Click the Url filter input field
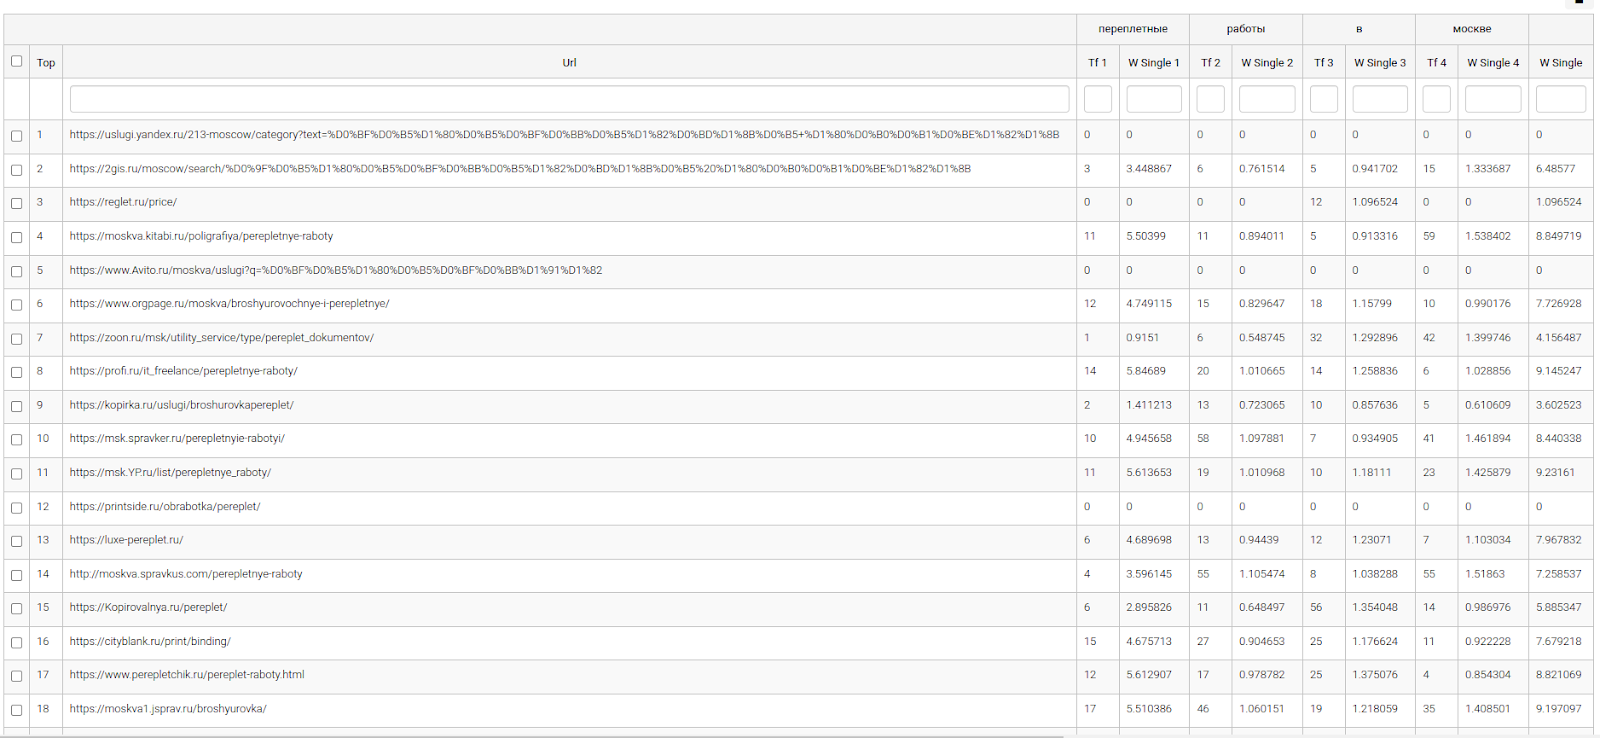Image resolution: width=1600 pixels, height=738 pixels. (x=569, y=99)
